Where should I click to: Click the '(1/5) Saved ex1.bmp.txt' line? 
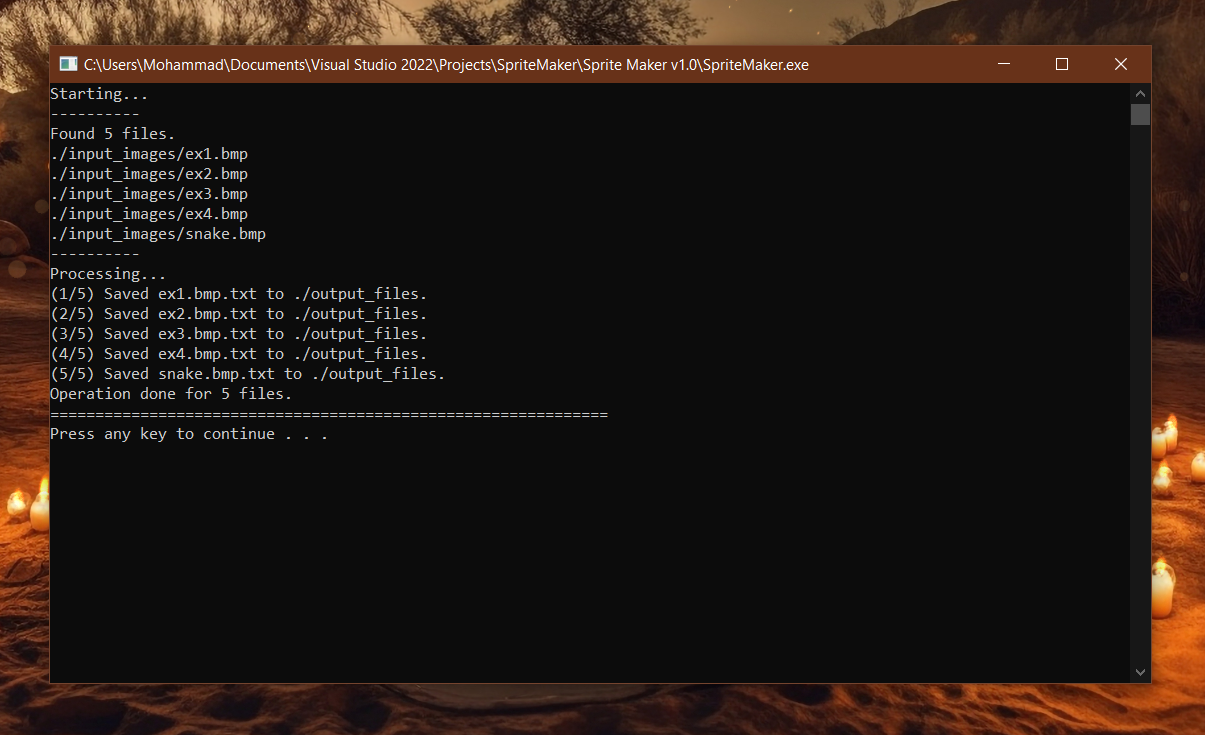239,294
